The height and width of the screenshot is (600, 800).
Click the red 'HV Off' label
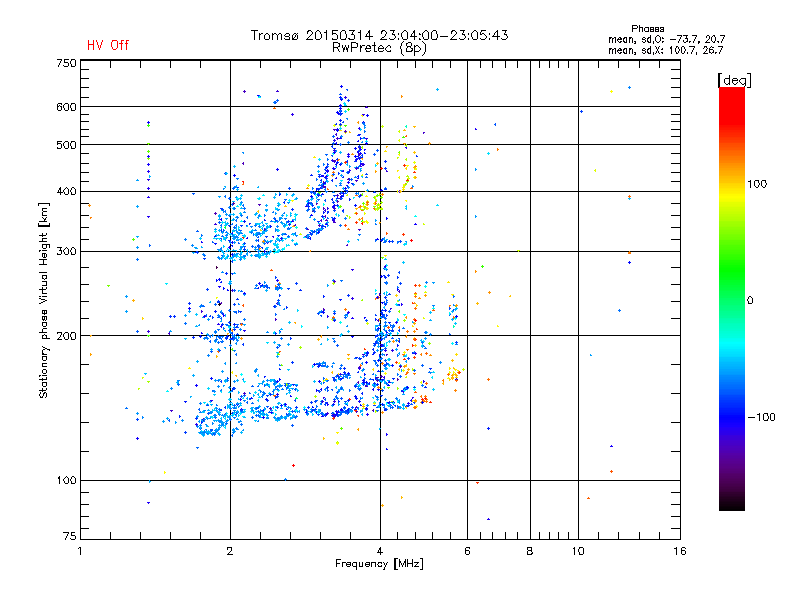(x=108, y=45)
